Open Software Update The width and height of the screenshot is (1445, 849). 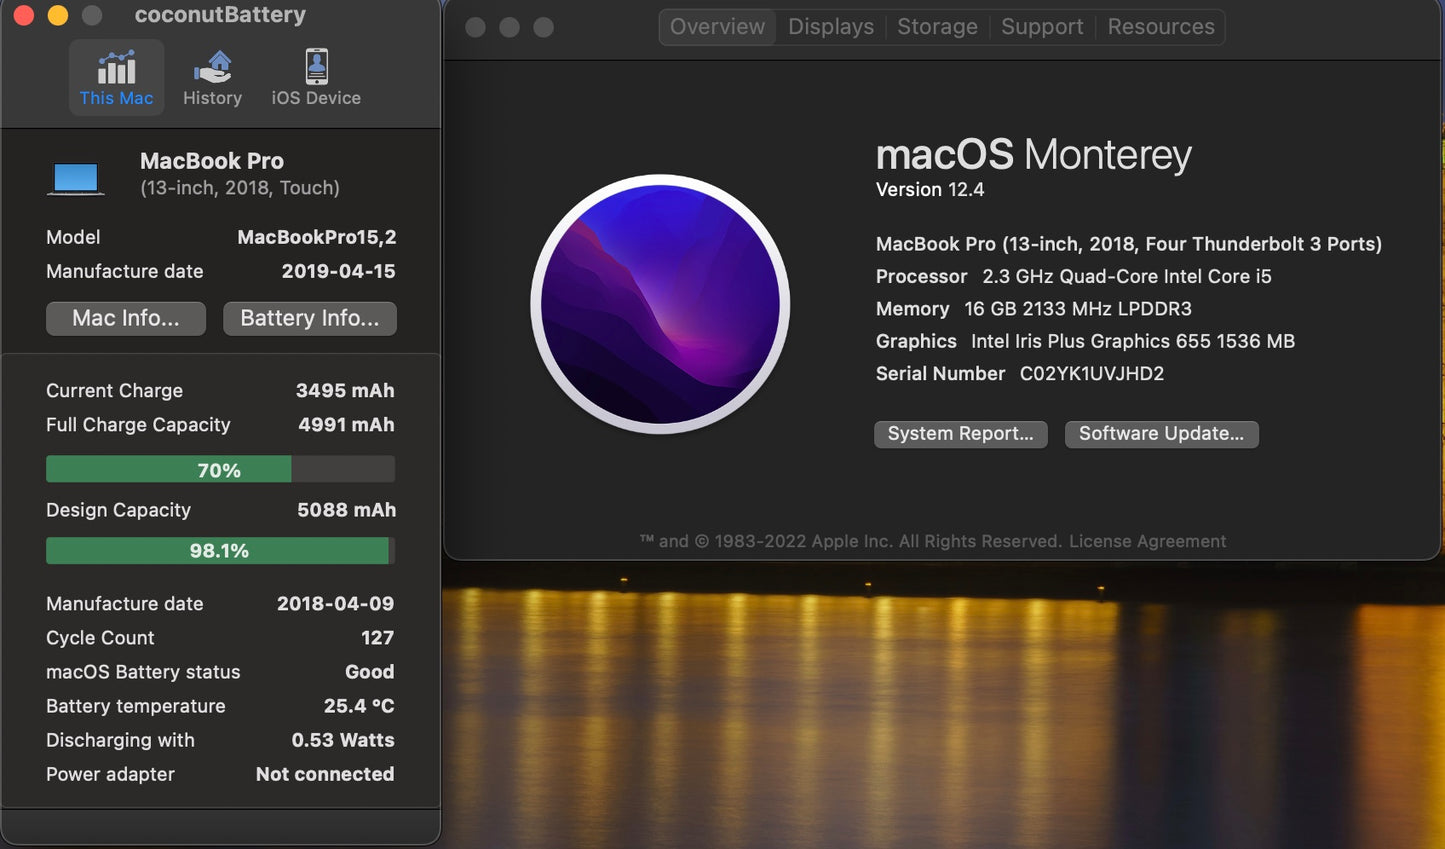[x=1161, y=433]
